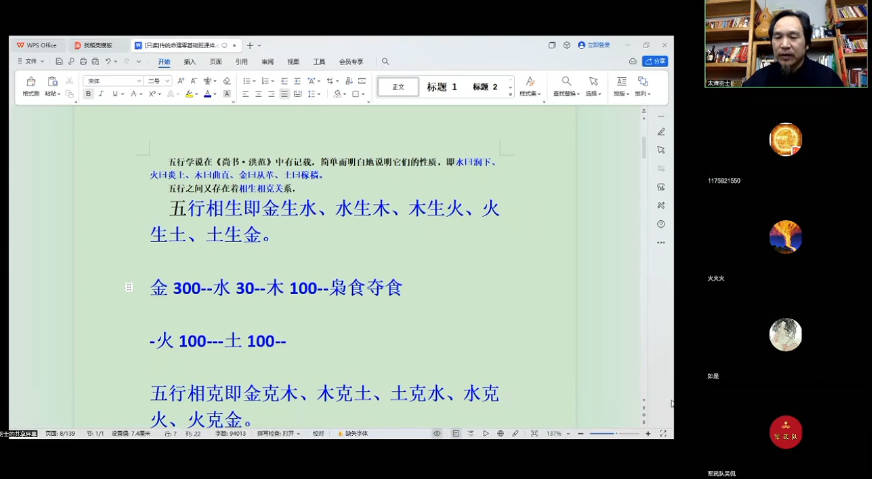The width and height of the screenshot is (872, 479).
Task: Click the Select arrow tool icon
Action: pos(593,82)
